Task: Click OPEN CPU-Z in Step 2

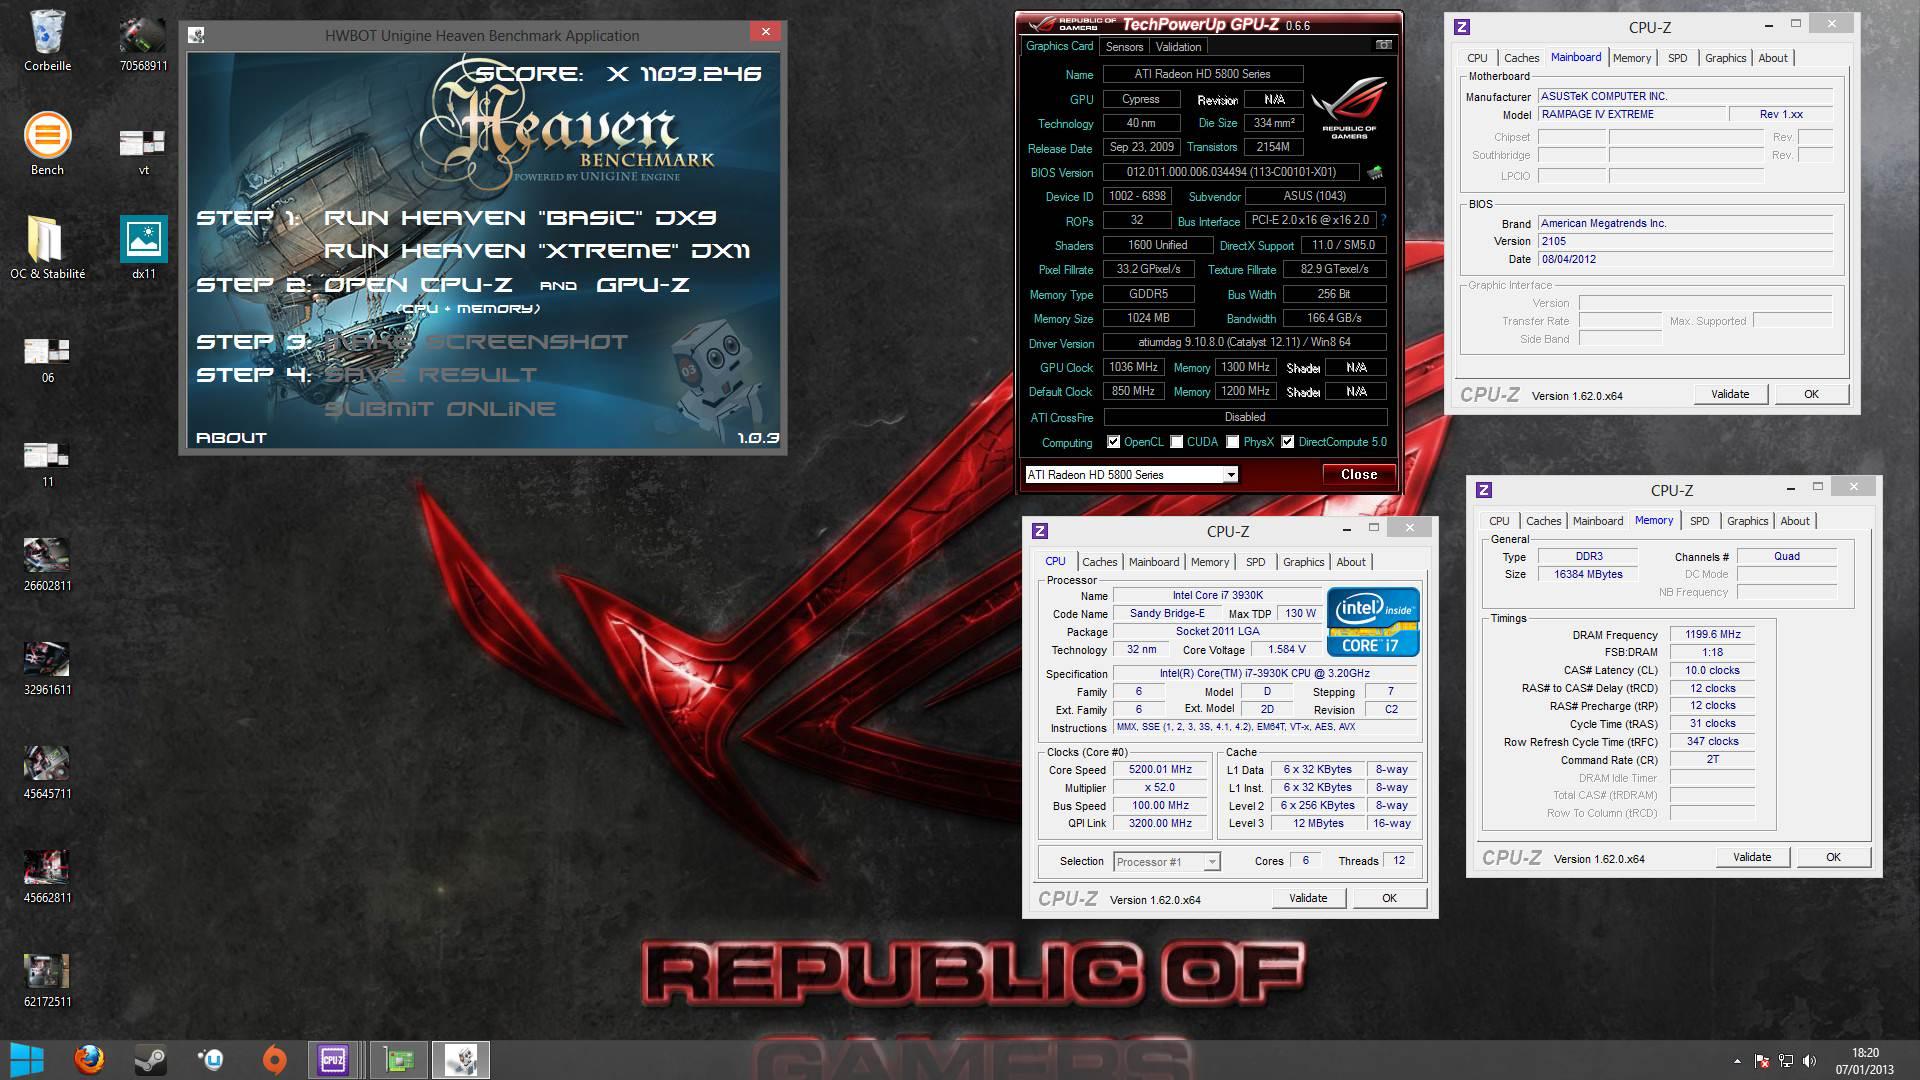Action: (421, 285)
